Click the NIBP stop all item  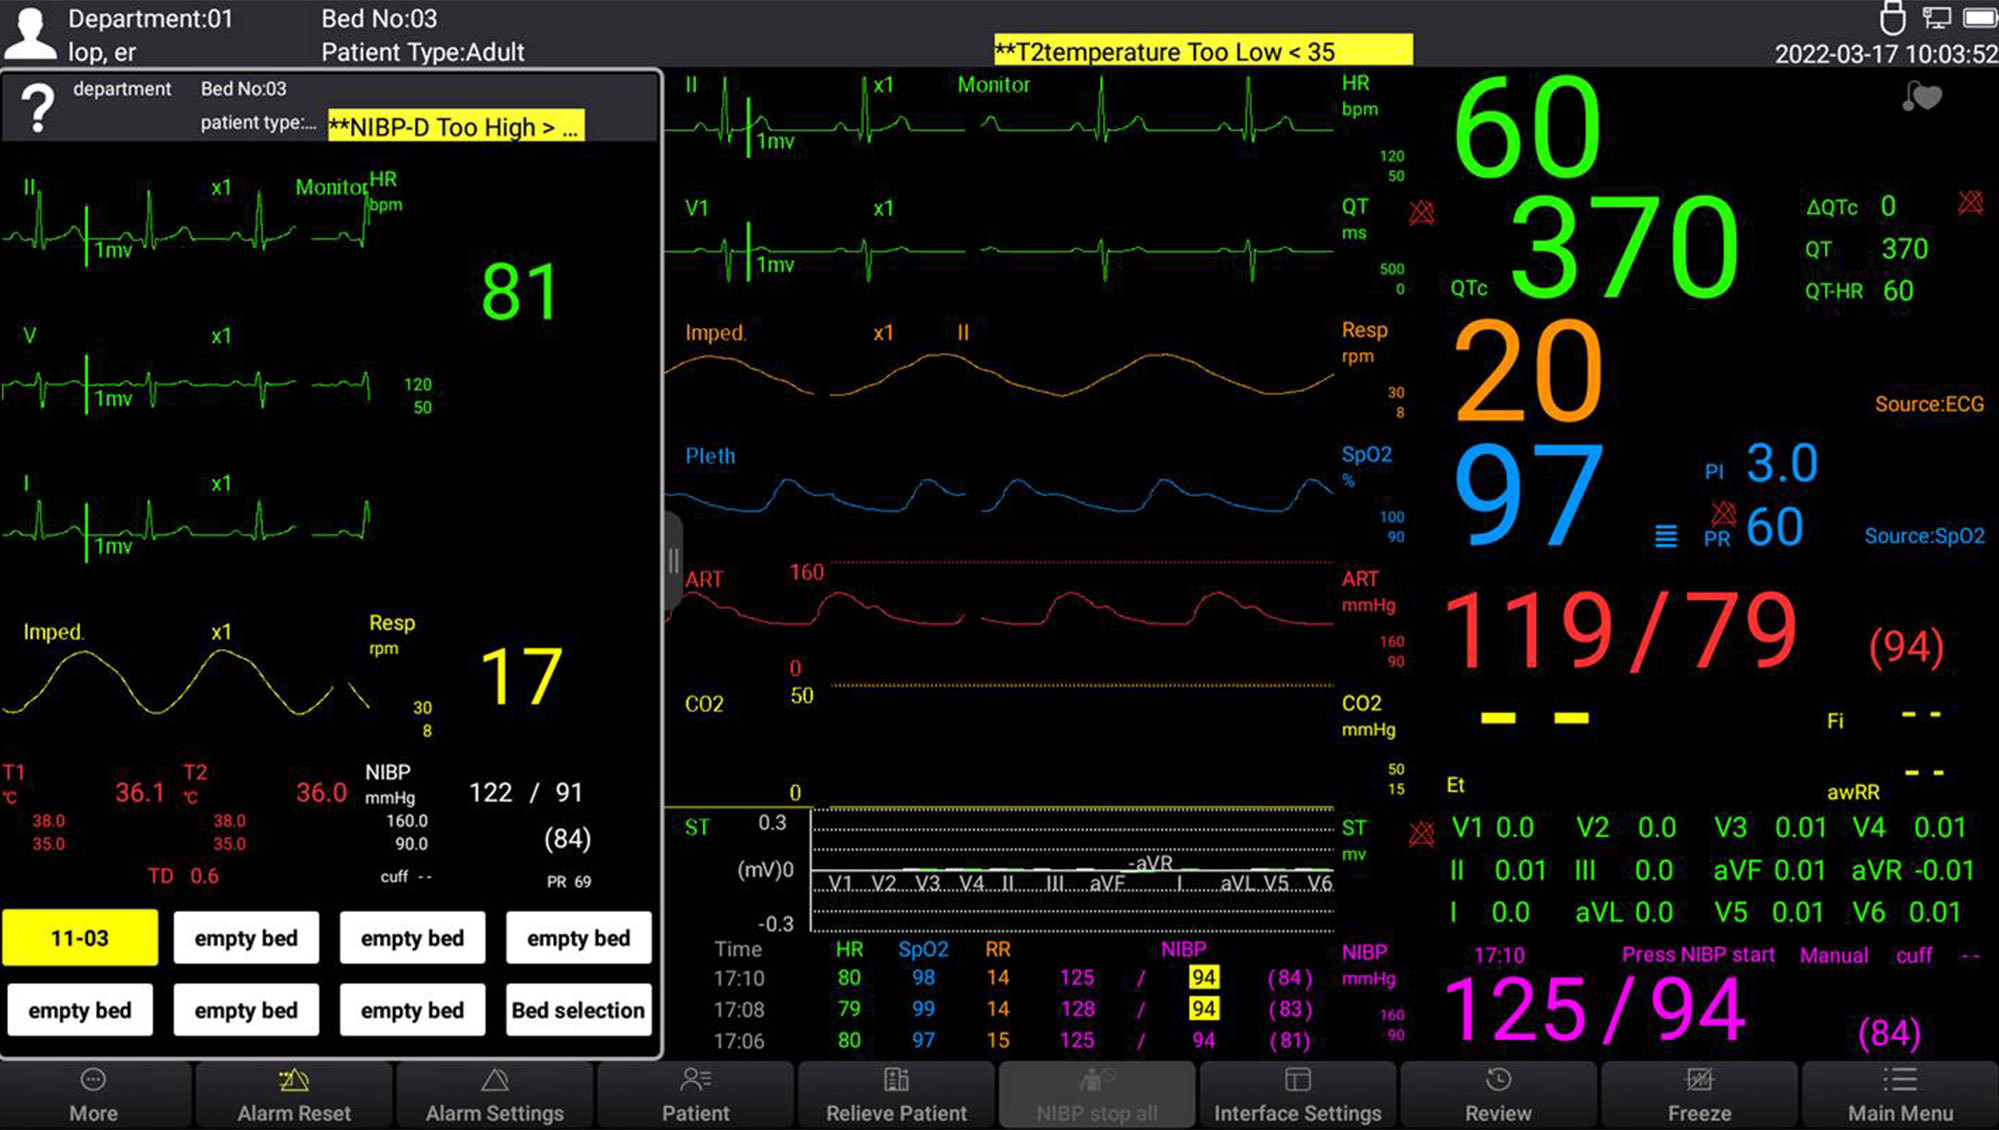(x=1097, y=1094)
